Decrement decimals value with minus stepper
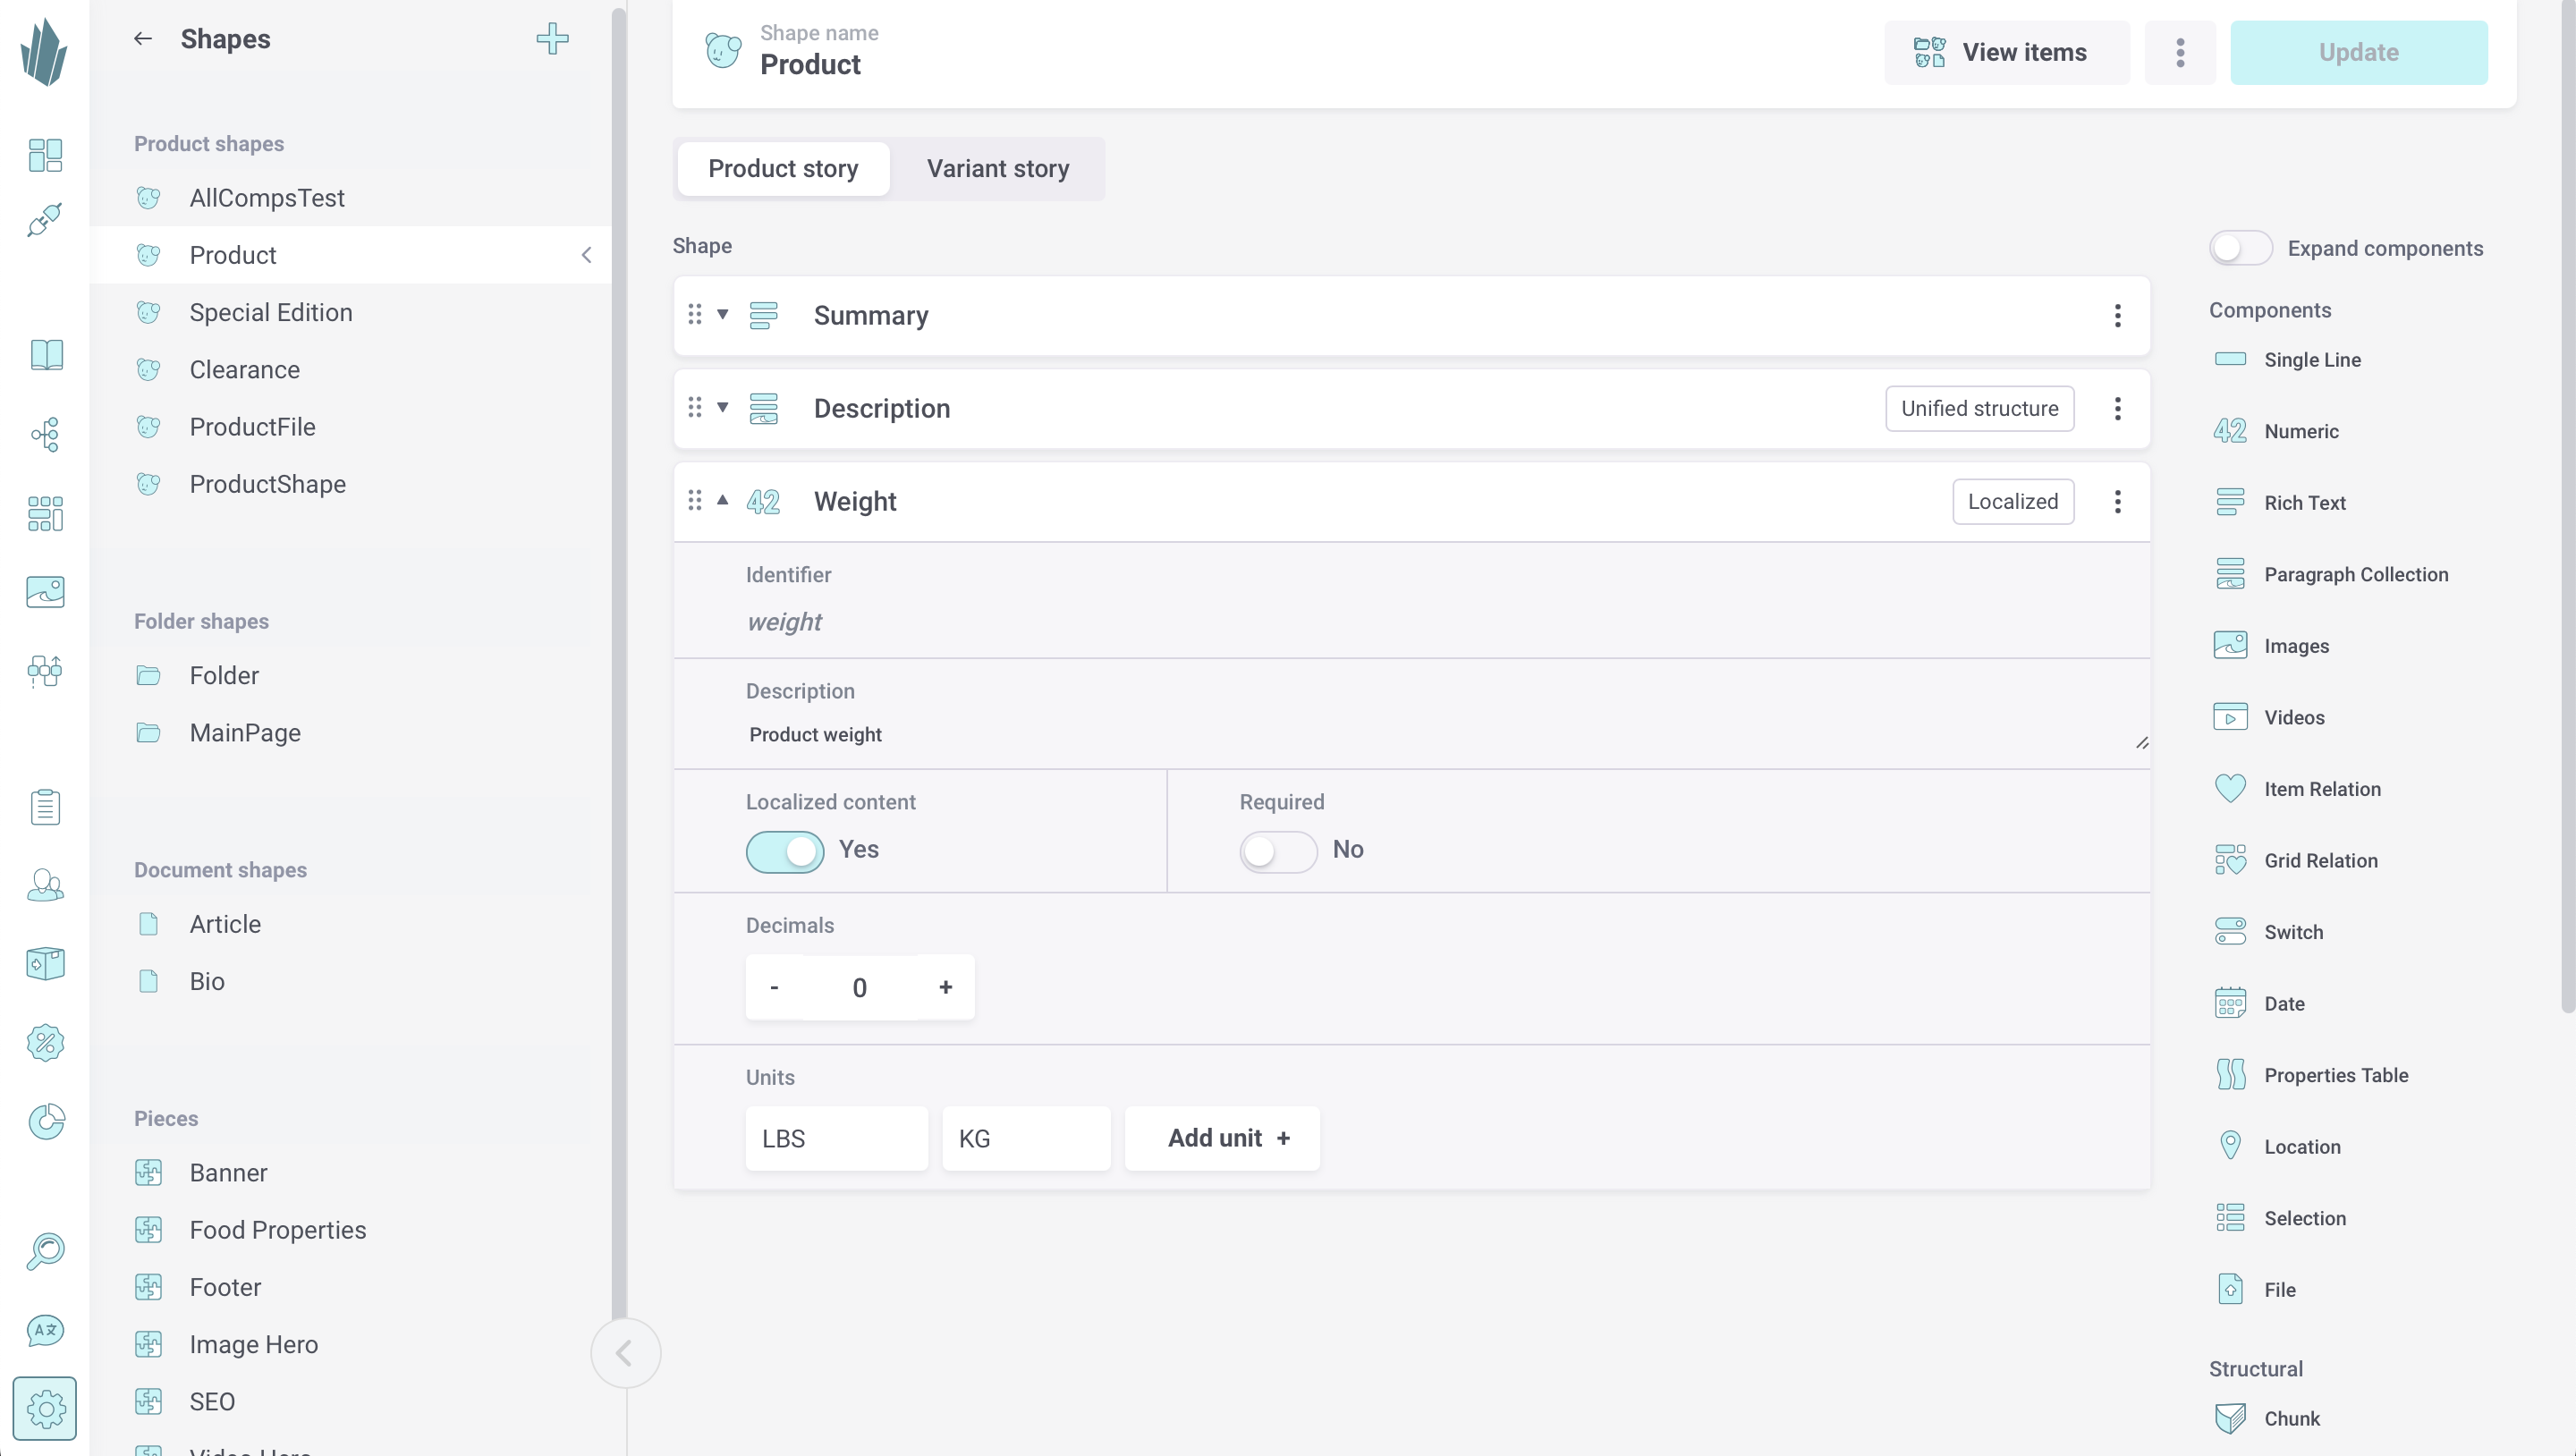This screenshot has width=2576, height=1456. point(773,986)
